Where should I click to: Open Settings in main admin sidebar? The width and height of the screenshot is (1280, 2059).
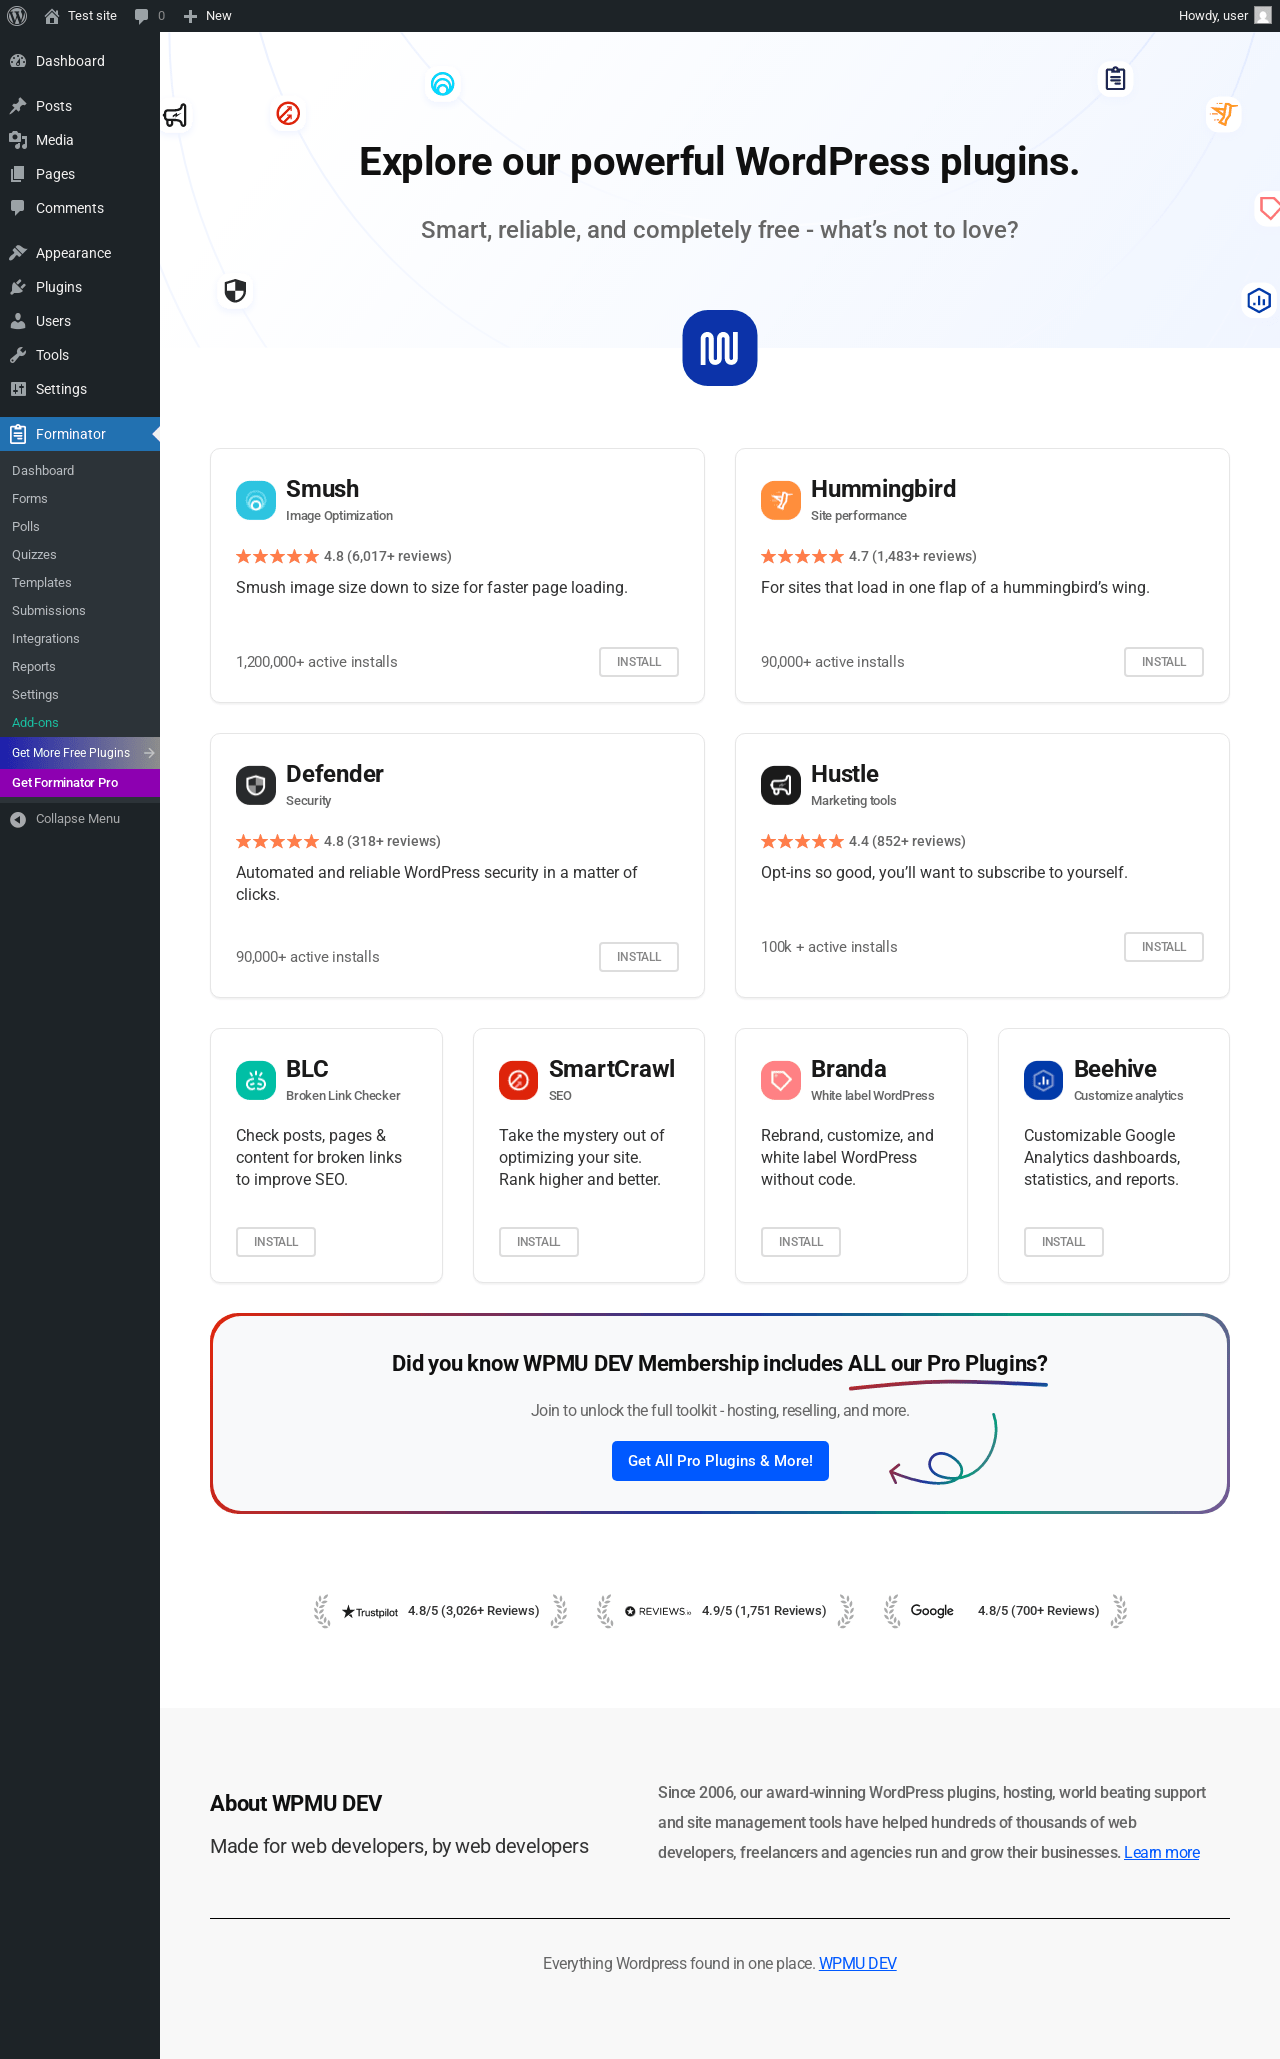(x=80, y=389)
